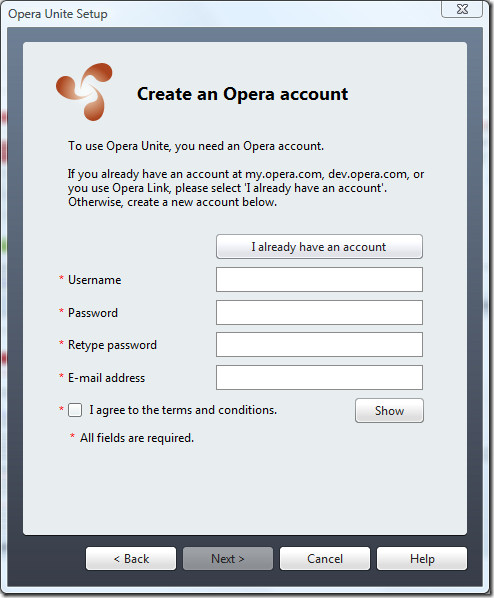494x598 pixels.
Task: Click the 'Retype password' label
Action: tap(112, 345)
